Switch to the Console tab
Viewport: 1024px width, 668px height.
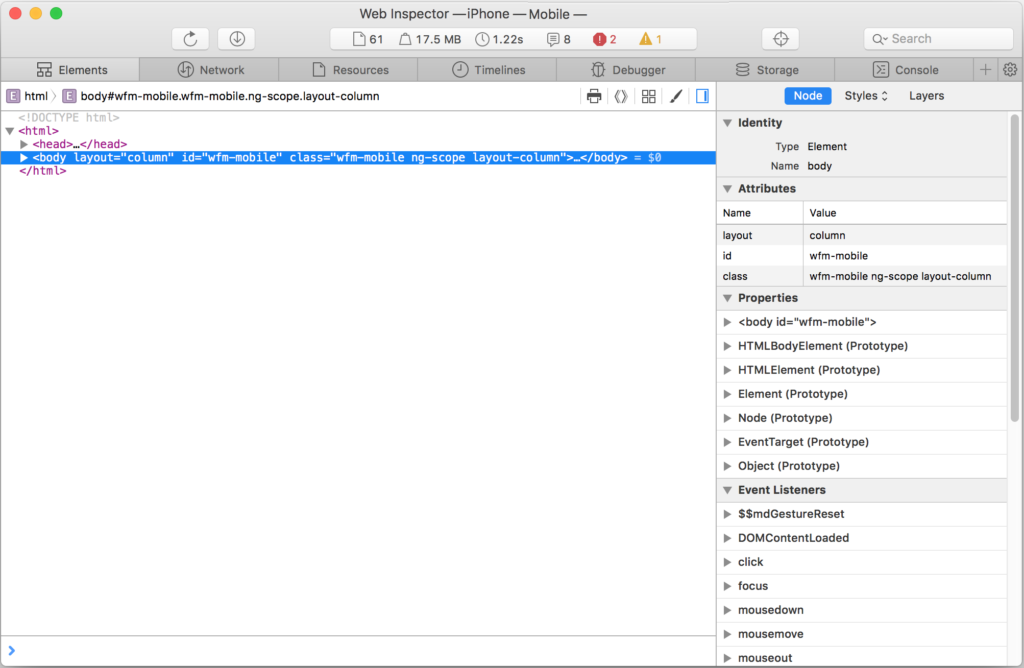click(x=905, y=70)
